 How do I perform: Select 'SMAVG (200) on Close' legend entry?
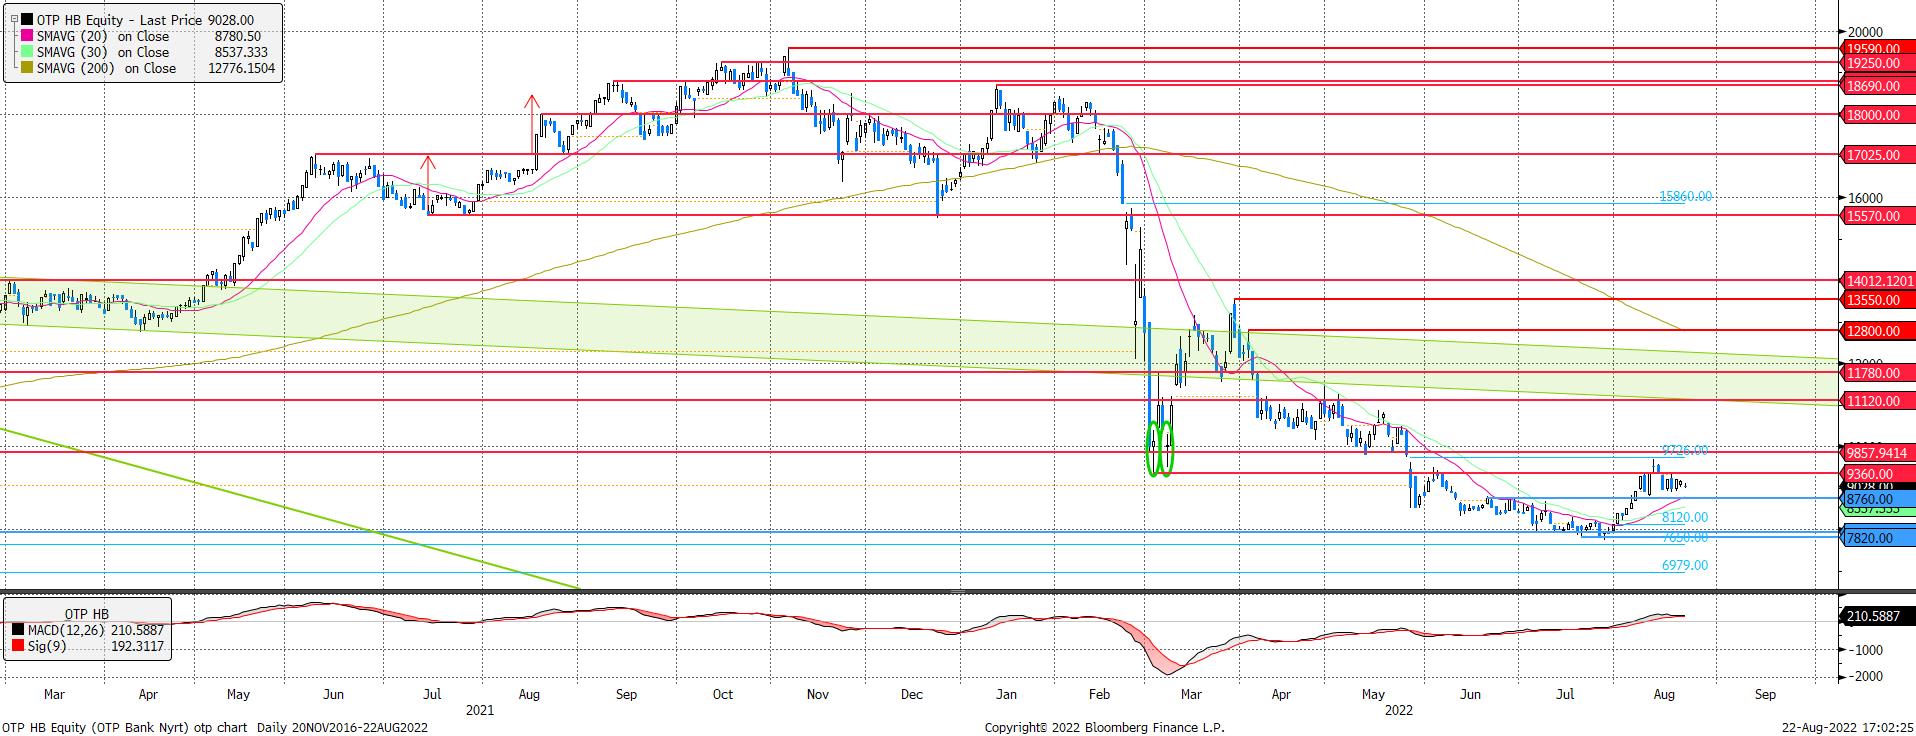point(106,68)
